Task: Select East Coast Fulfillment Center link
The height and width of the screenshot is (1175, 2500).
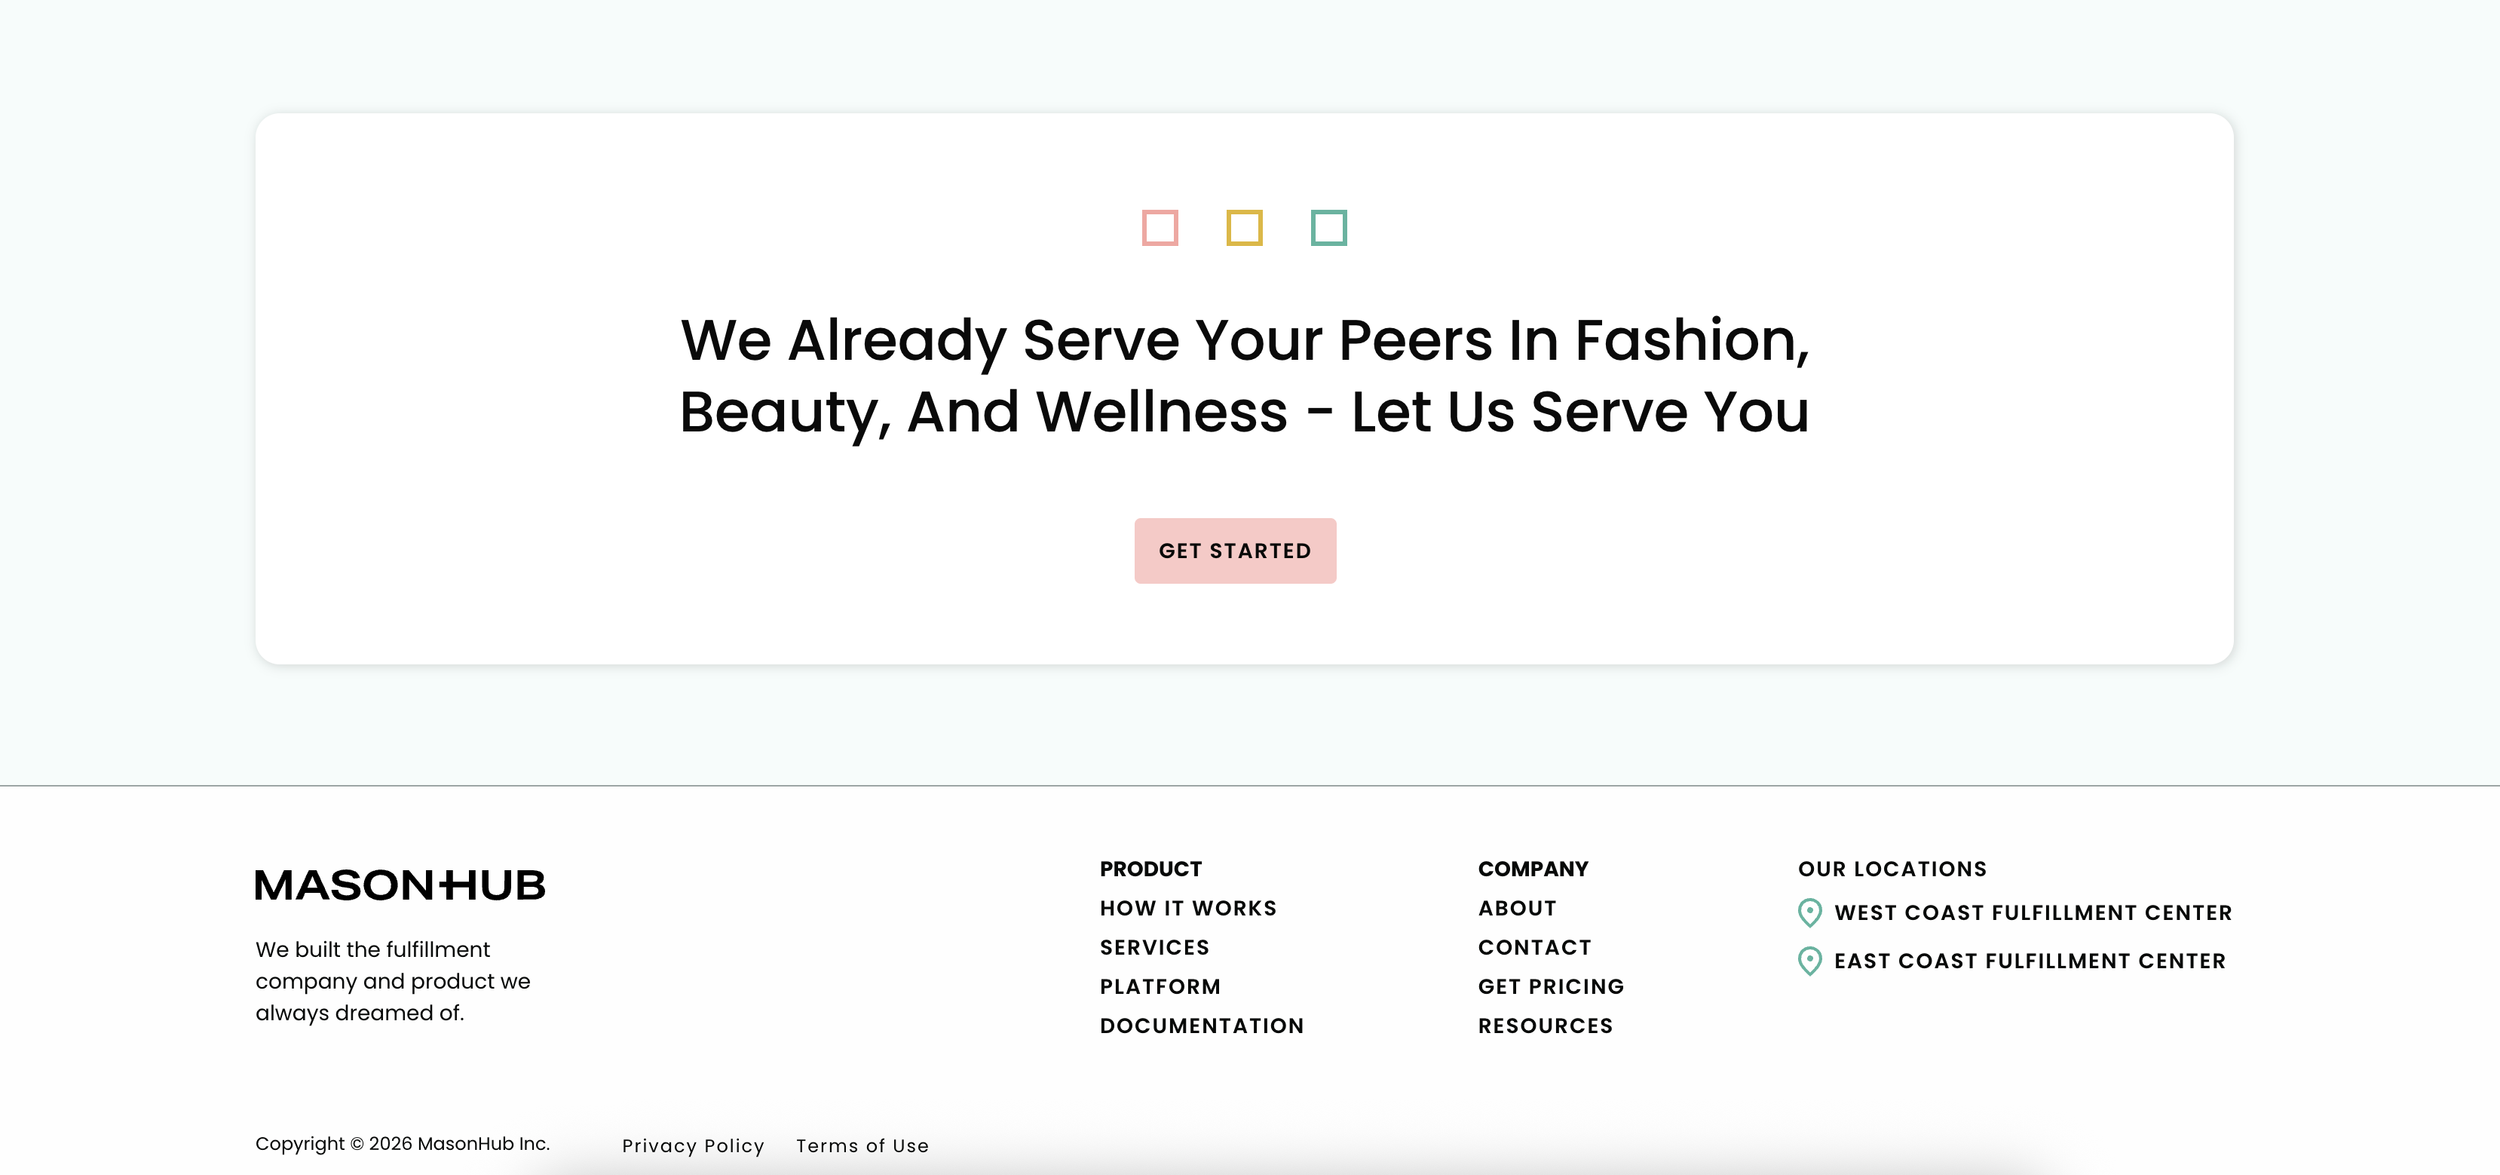Action: (2029, 961)
